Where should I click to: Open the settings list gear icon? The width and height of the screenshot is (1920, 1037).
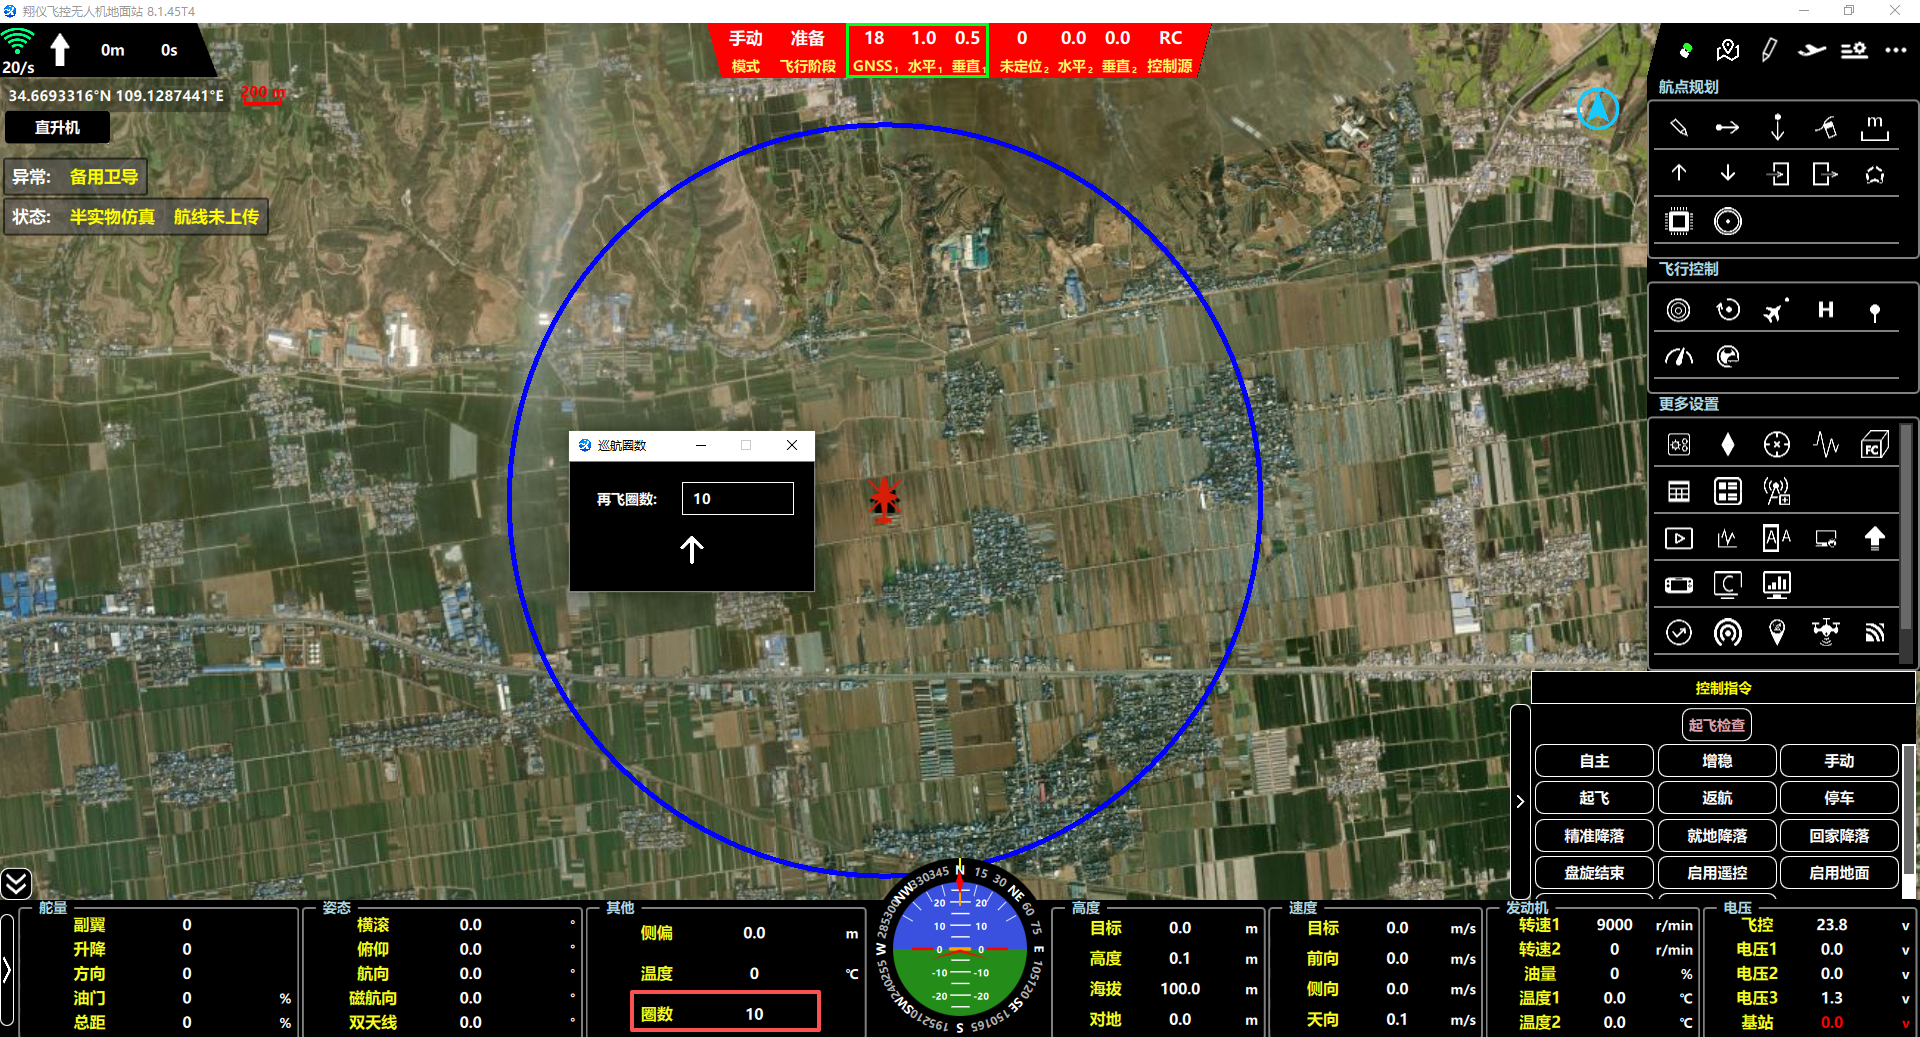[1854, 50]
